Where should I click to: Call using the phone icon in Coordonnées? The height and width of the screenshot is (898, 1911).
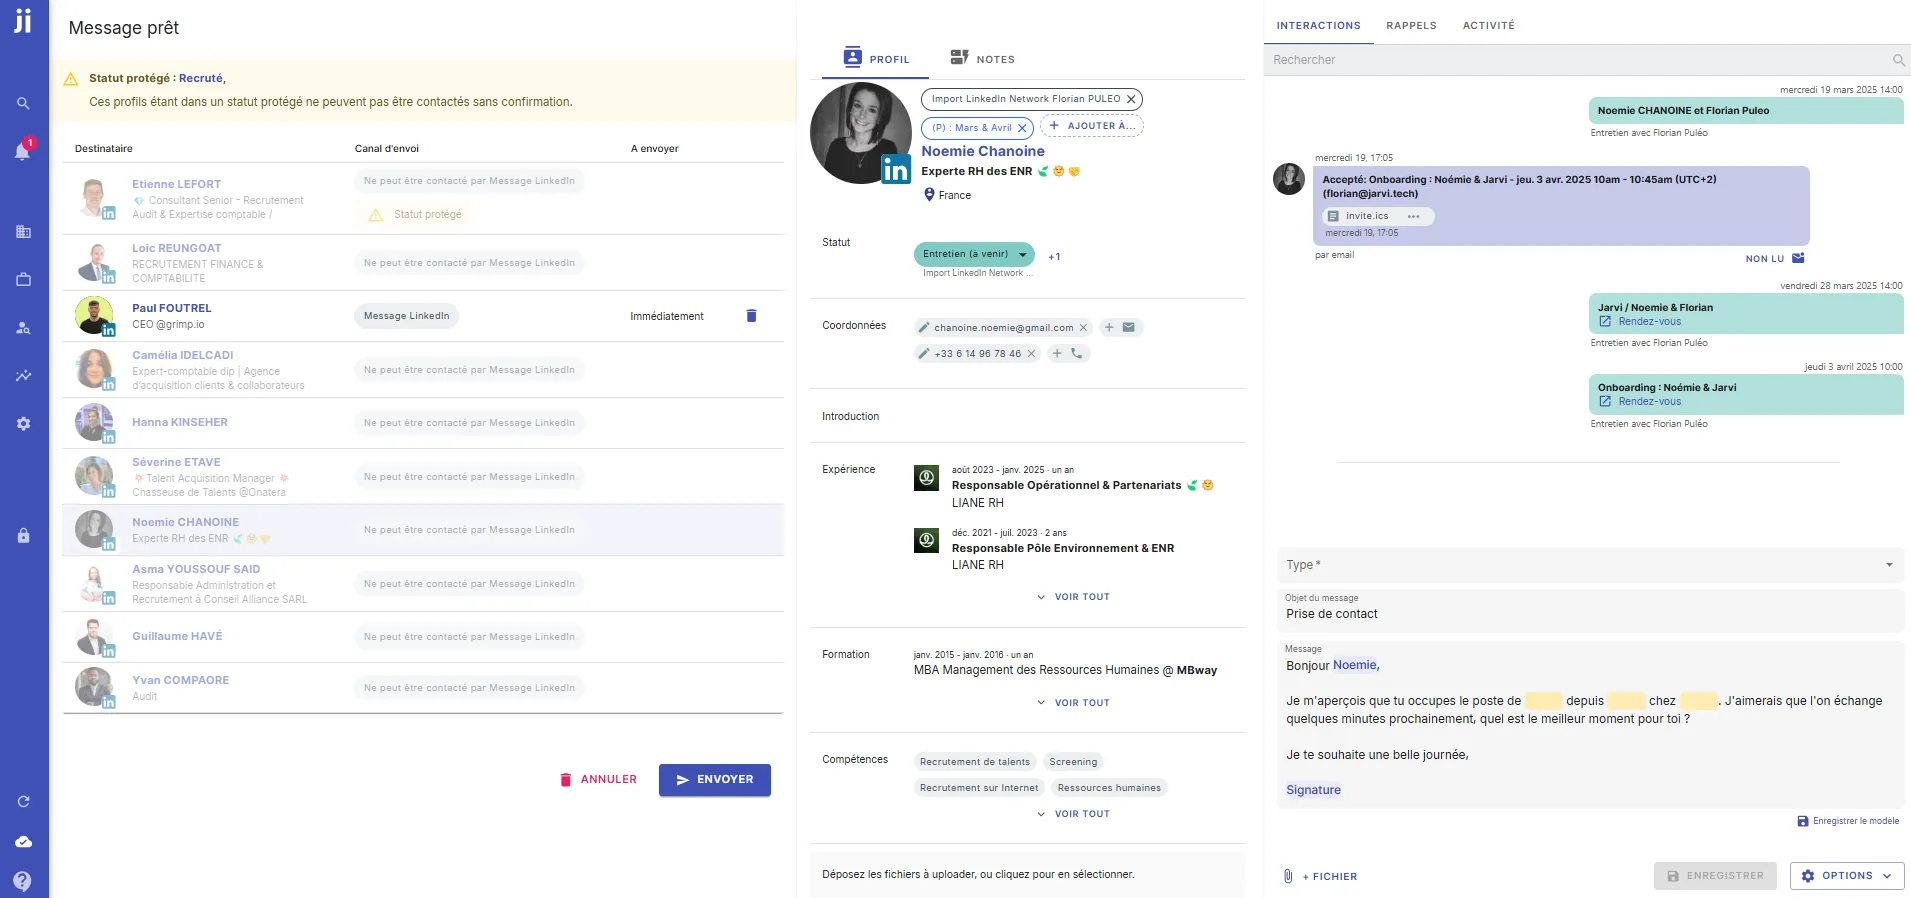point(1077,353)
